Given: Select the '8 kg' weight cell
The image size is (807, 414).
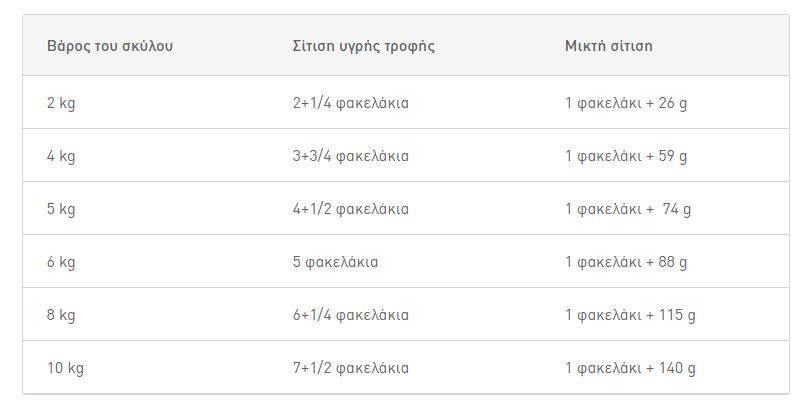Looking at the screenshot, I should [61, 316].
